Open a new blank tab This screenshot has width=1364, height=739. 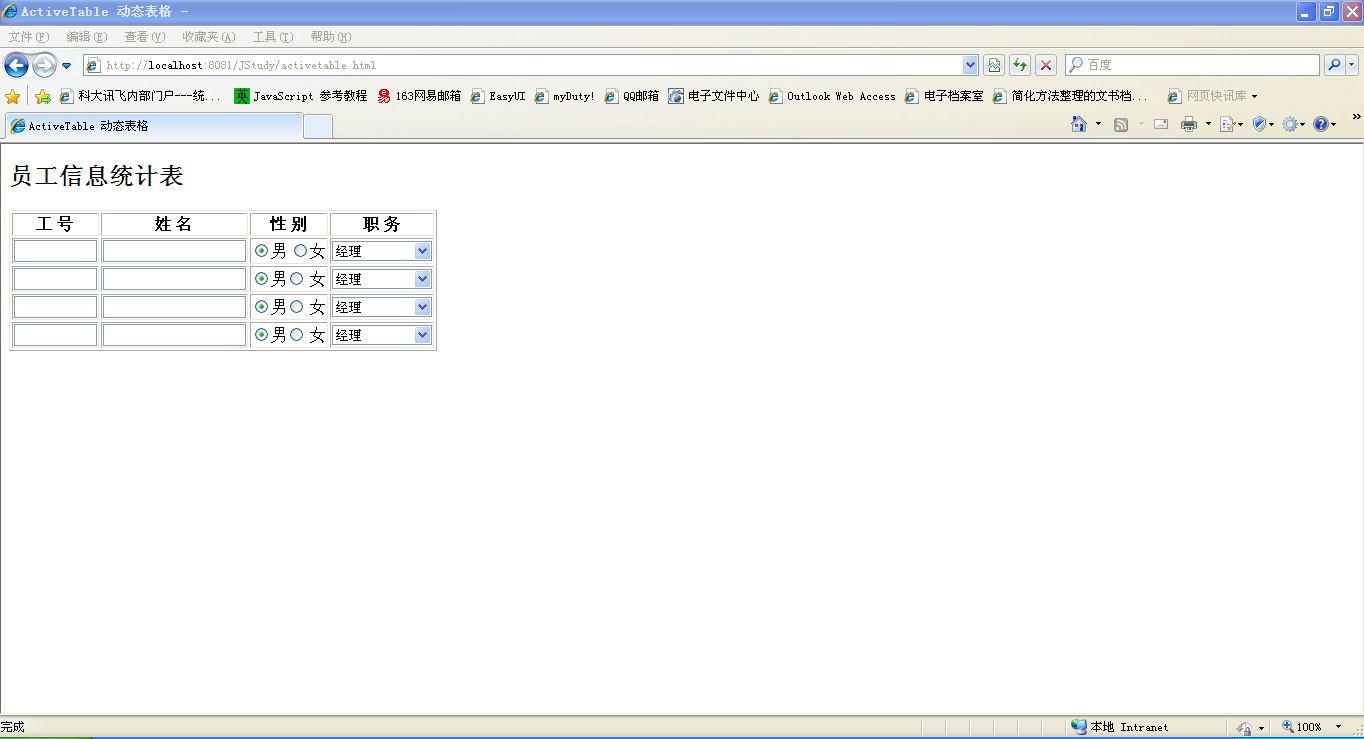click(x=318, y=127)
